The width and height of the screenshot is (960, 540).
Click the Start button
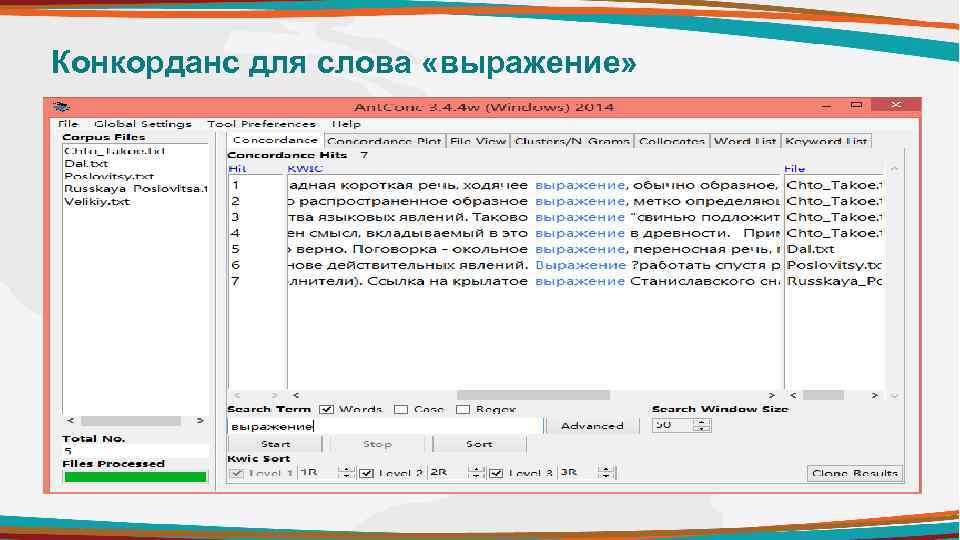pos(276,444)
